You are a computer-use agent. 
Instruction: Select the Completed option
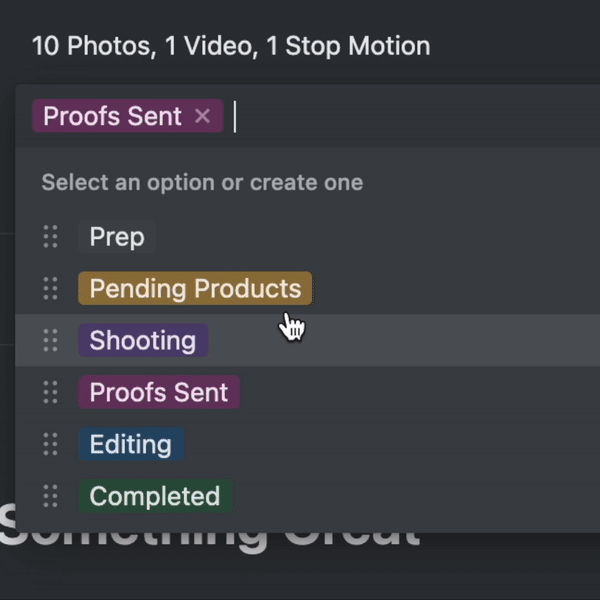(x=155, y=497)
